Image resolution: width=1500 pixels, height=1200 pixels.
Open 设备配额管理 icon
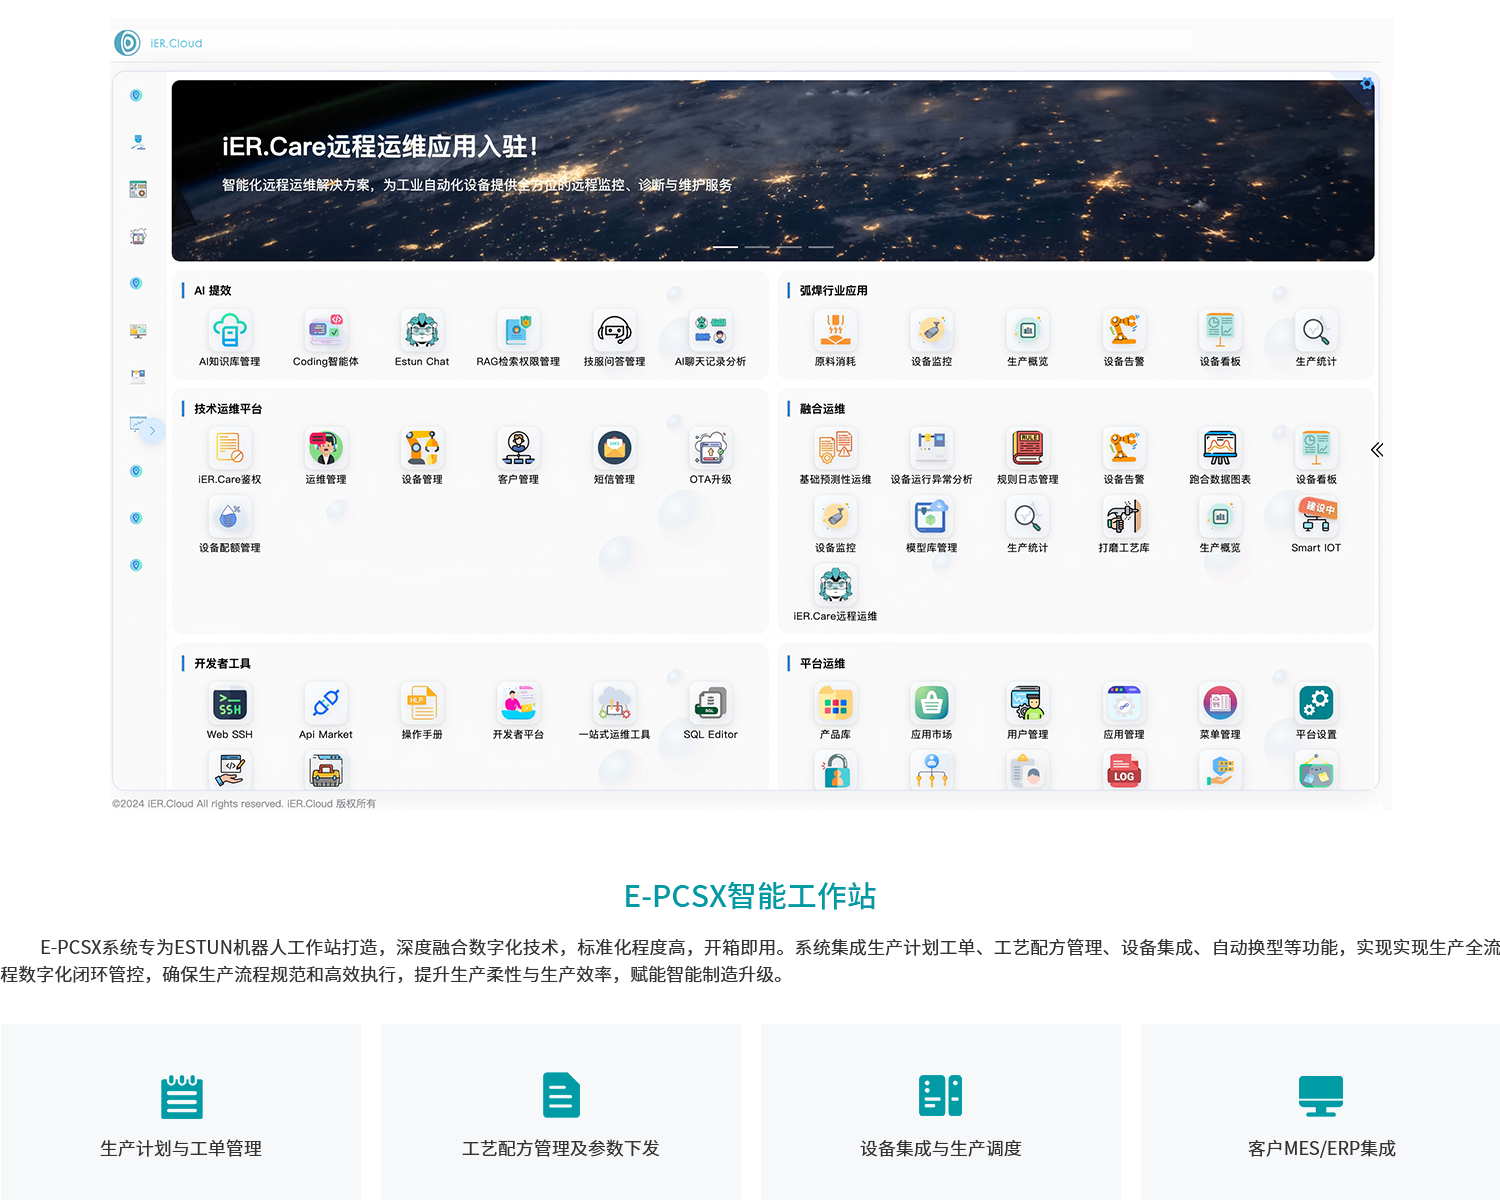tap(229, 516)
